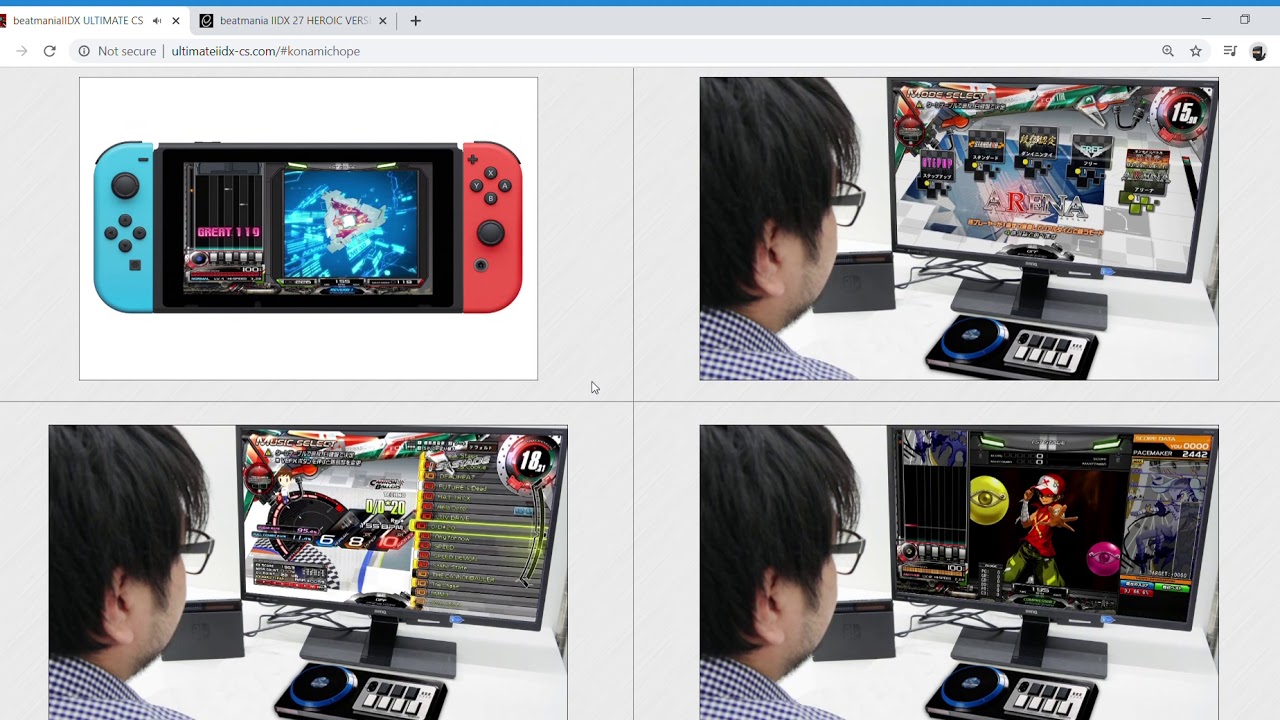
Task: Open the MODE SELECT arena screen photo
Action: pos(959,229)
